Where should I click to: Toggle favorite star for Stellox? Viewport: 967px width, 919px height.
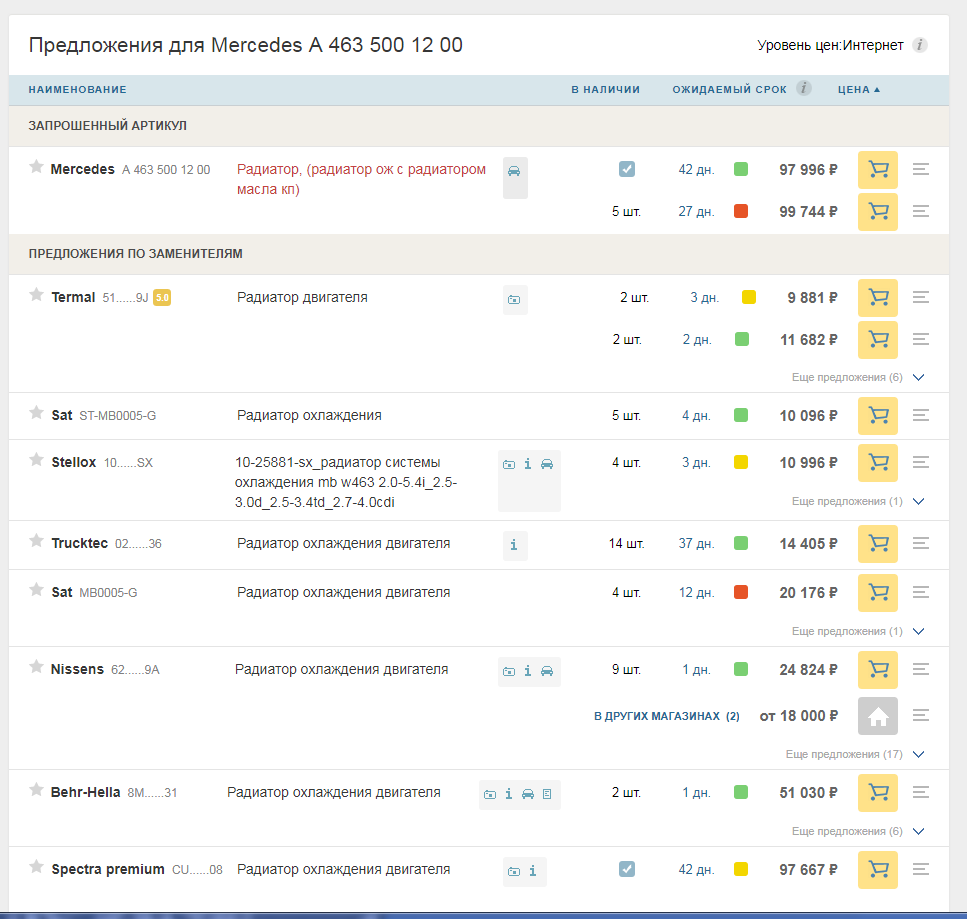click(x=36, y=460)
